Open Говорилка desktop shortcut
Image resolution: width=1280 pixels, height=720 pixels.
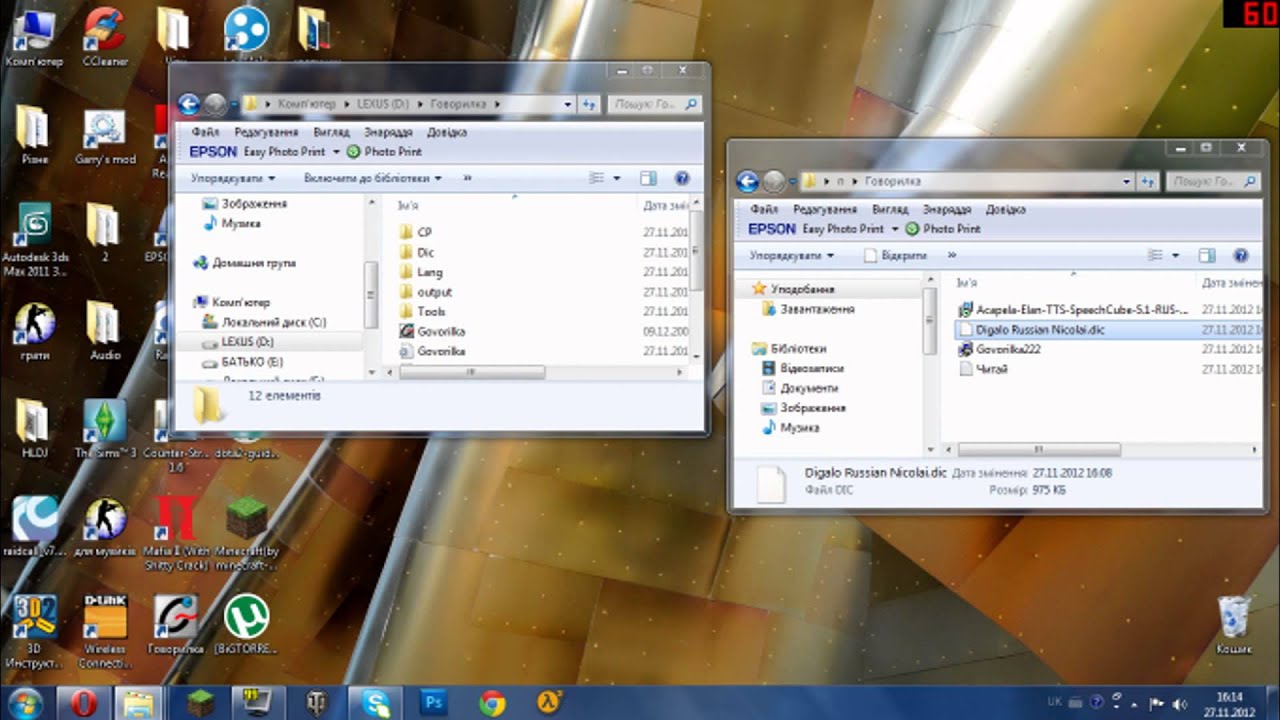(x=175, y=623)
